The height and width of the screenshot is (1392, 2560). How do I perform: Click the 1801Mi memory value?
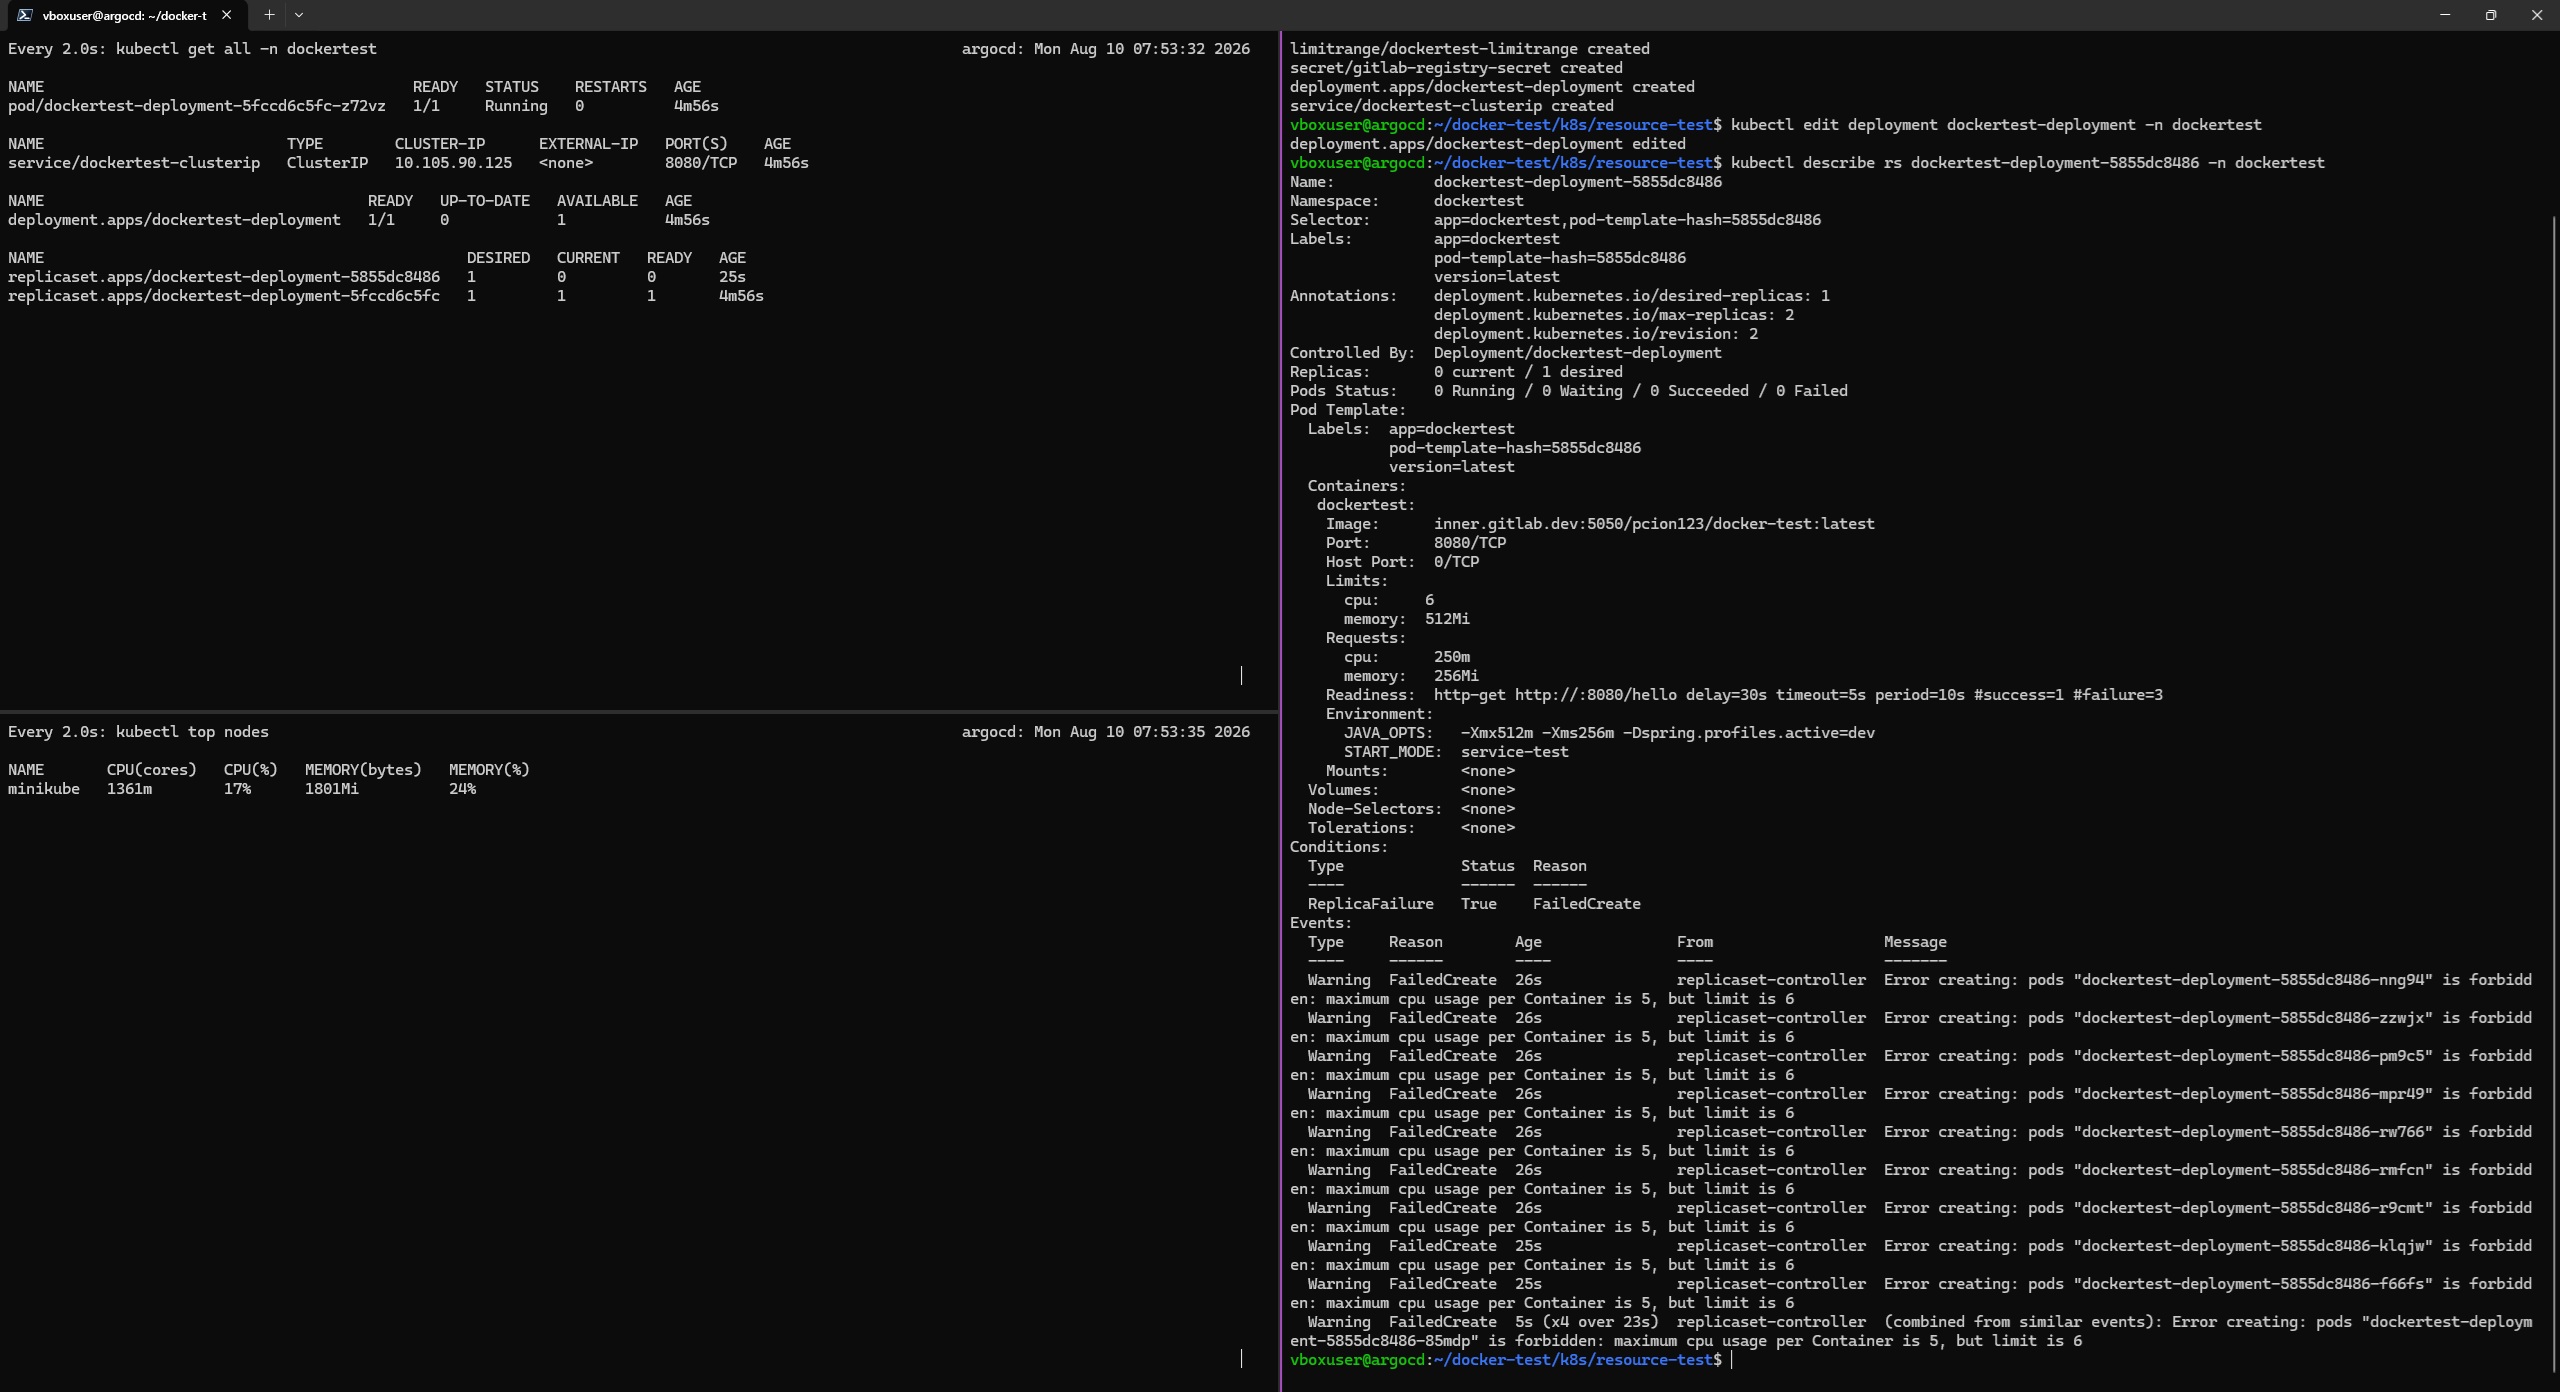pos(332,789)
